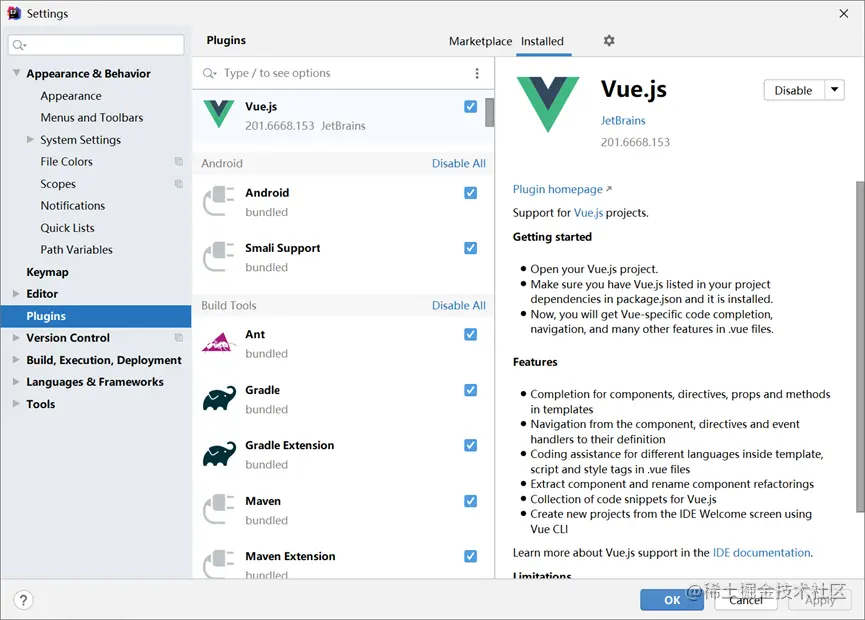This screenshot has width=865, height=620.
Task: Open the three-dot plugin search options menu
Action: tap(477, 73)
